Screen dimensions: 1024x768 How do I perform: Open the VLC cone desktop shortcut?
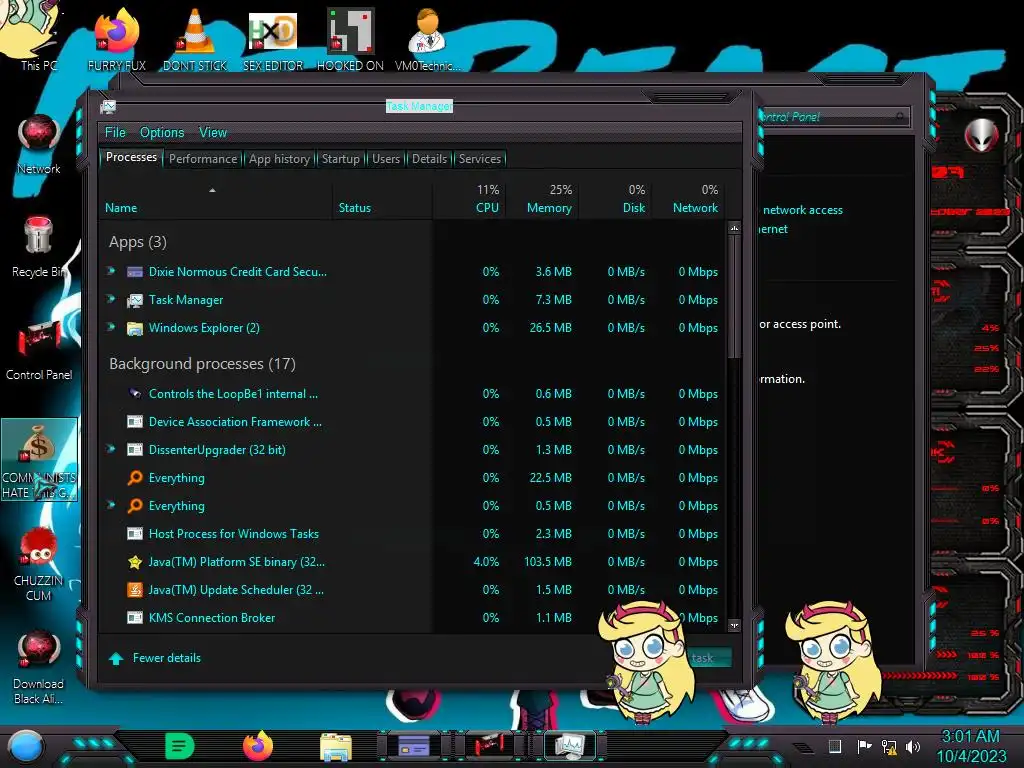point(195,31)
